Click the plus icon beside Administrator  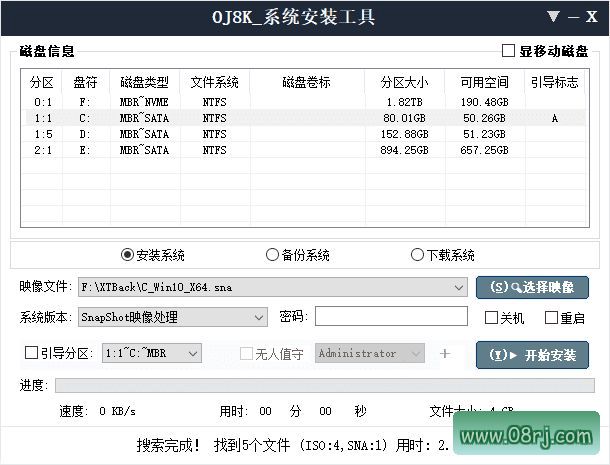tap(445, 353)
